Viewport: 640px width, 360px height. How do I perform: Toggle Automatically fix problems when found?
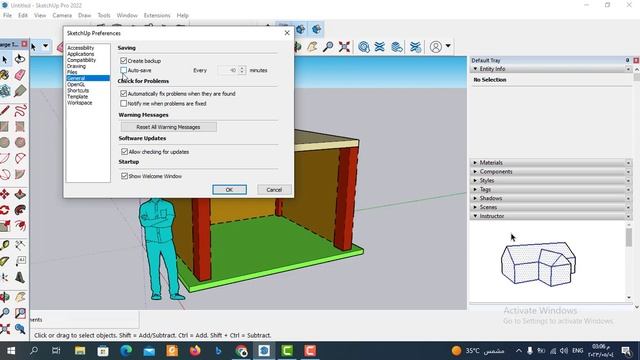tap(124, 93)
